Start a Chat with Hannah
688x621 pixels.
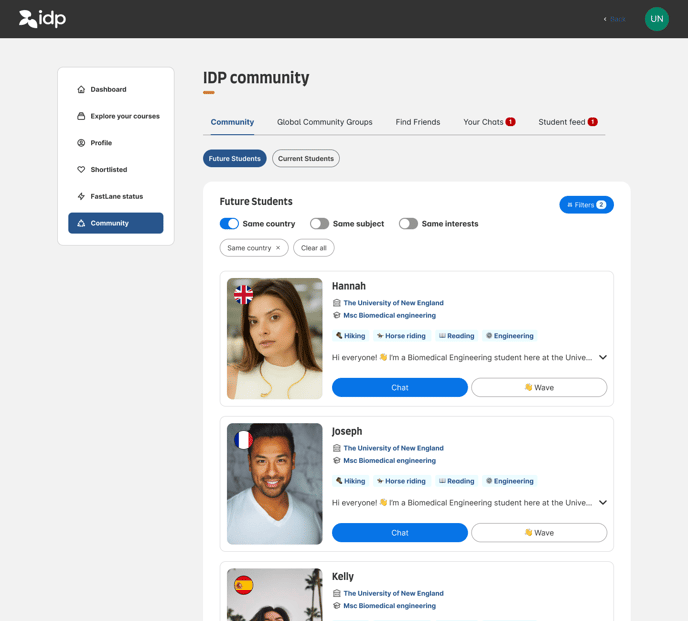pos(399,388)
